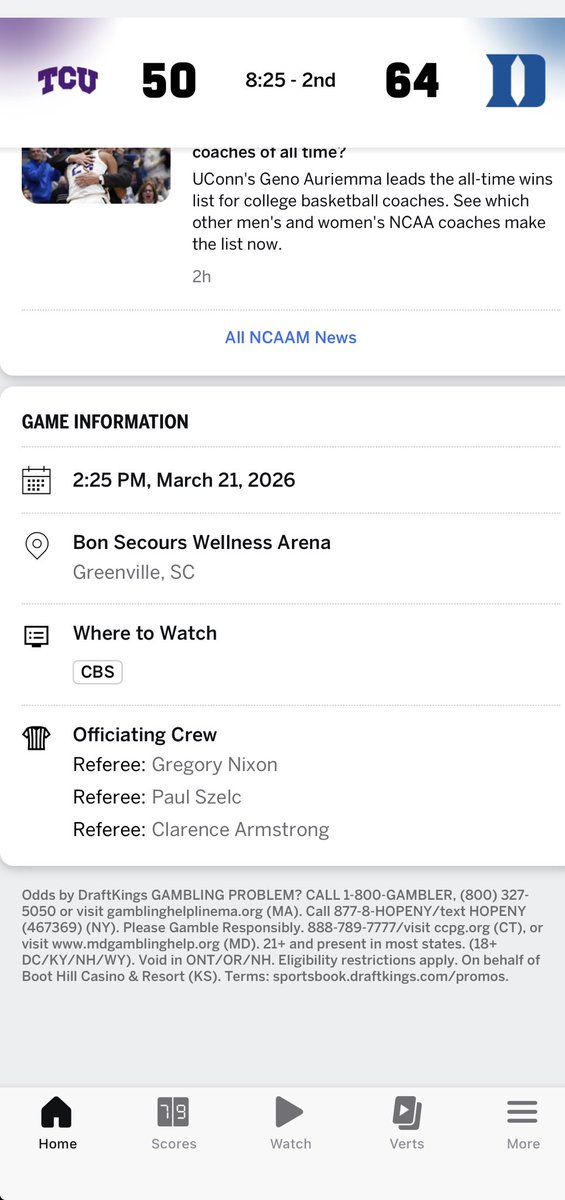Tap the TCU team logo
The width and height of the screenshot is (565, 1200).
[x=68, y=80]
